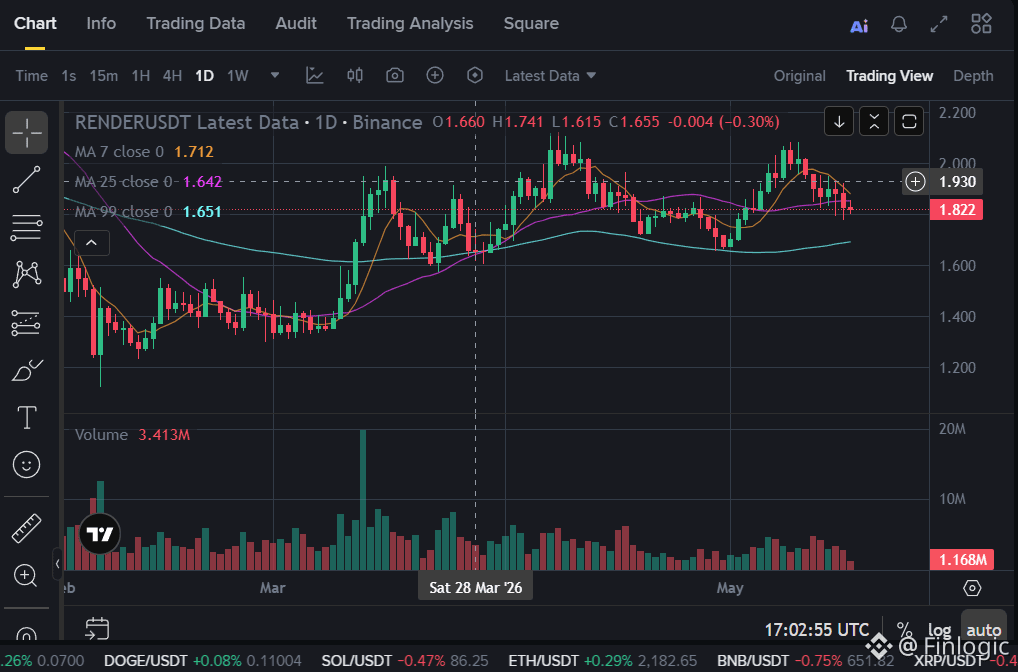1018x672 pixels.
Task: Open hexagon chart settings icon
Action: coord(475,75)
